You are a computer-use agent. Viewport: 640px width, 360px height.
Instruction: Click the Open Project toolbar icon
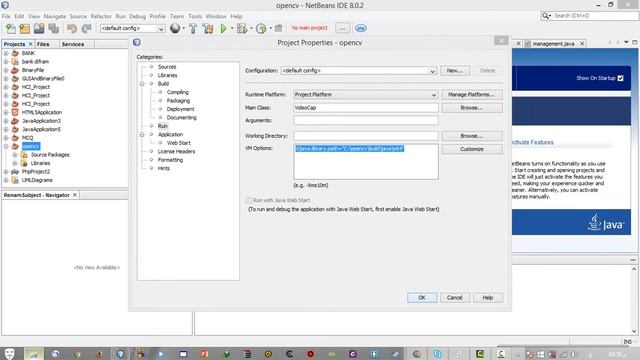point(39,28)
